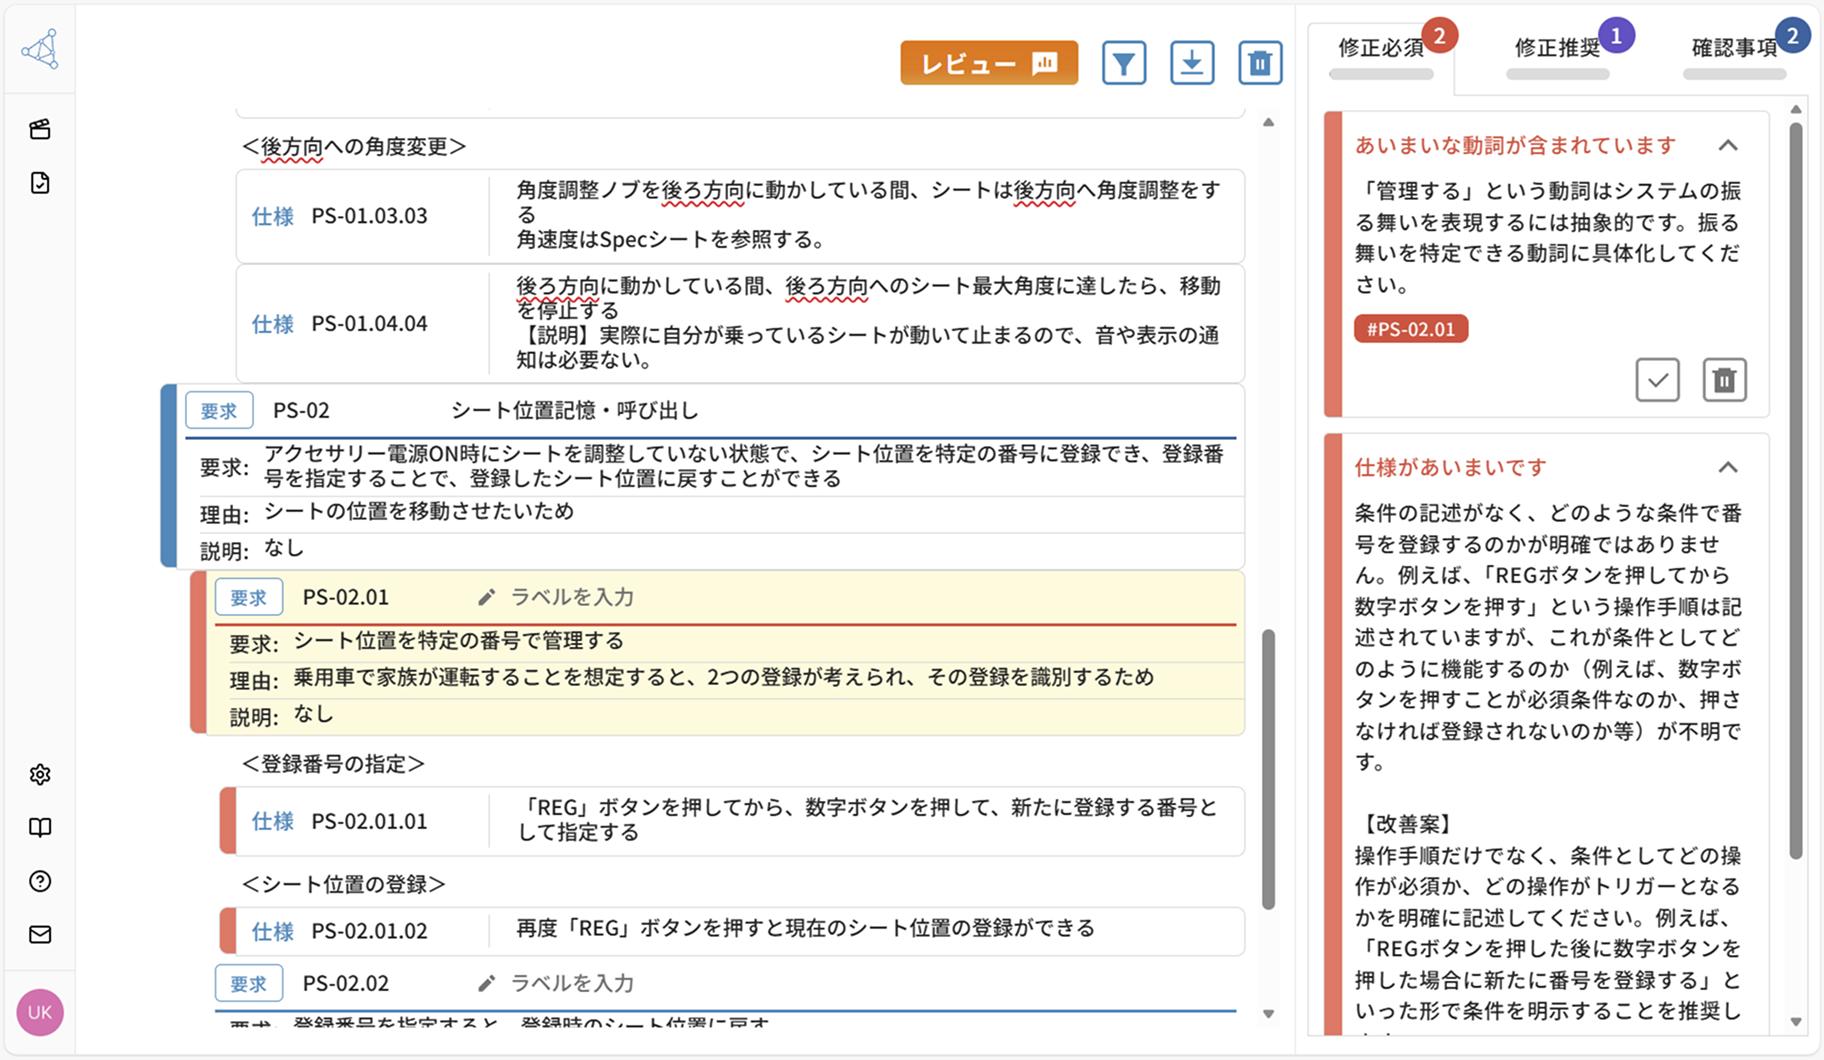Click the app logo at top left
This screenshot has height=1060, width=1824.
point(41,48)
